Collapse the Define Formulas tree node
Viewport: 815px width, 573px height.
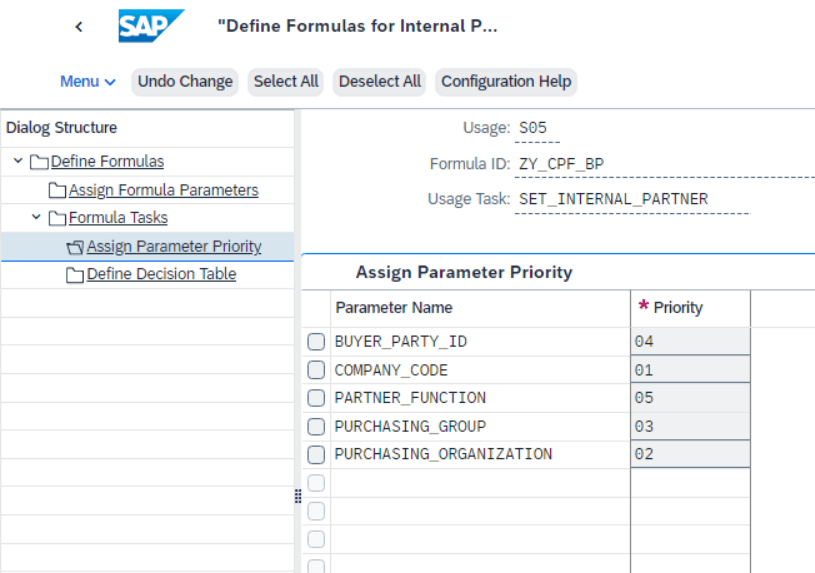(18, 161)
